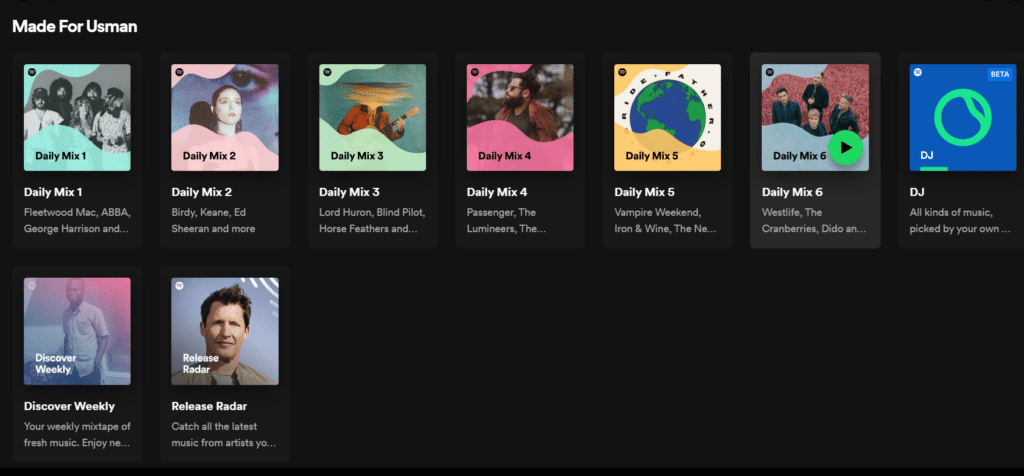Open Release Radar cover art
The height and width of the screenshot is (476, 1024).
click(225, 331)
